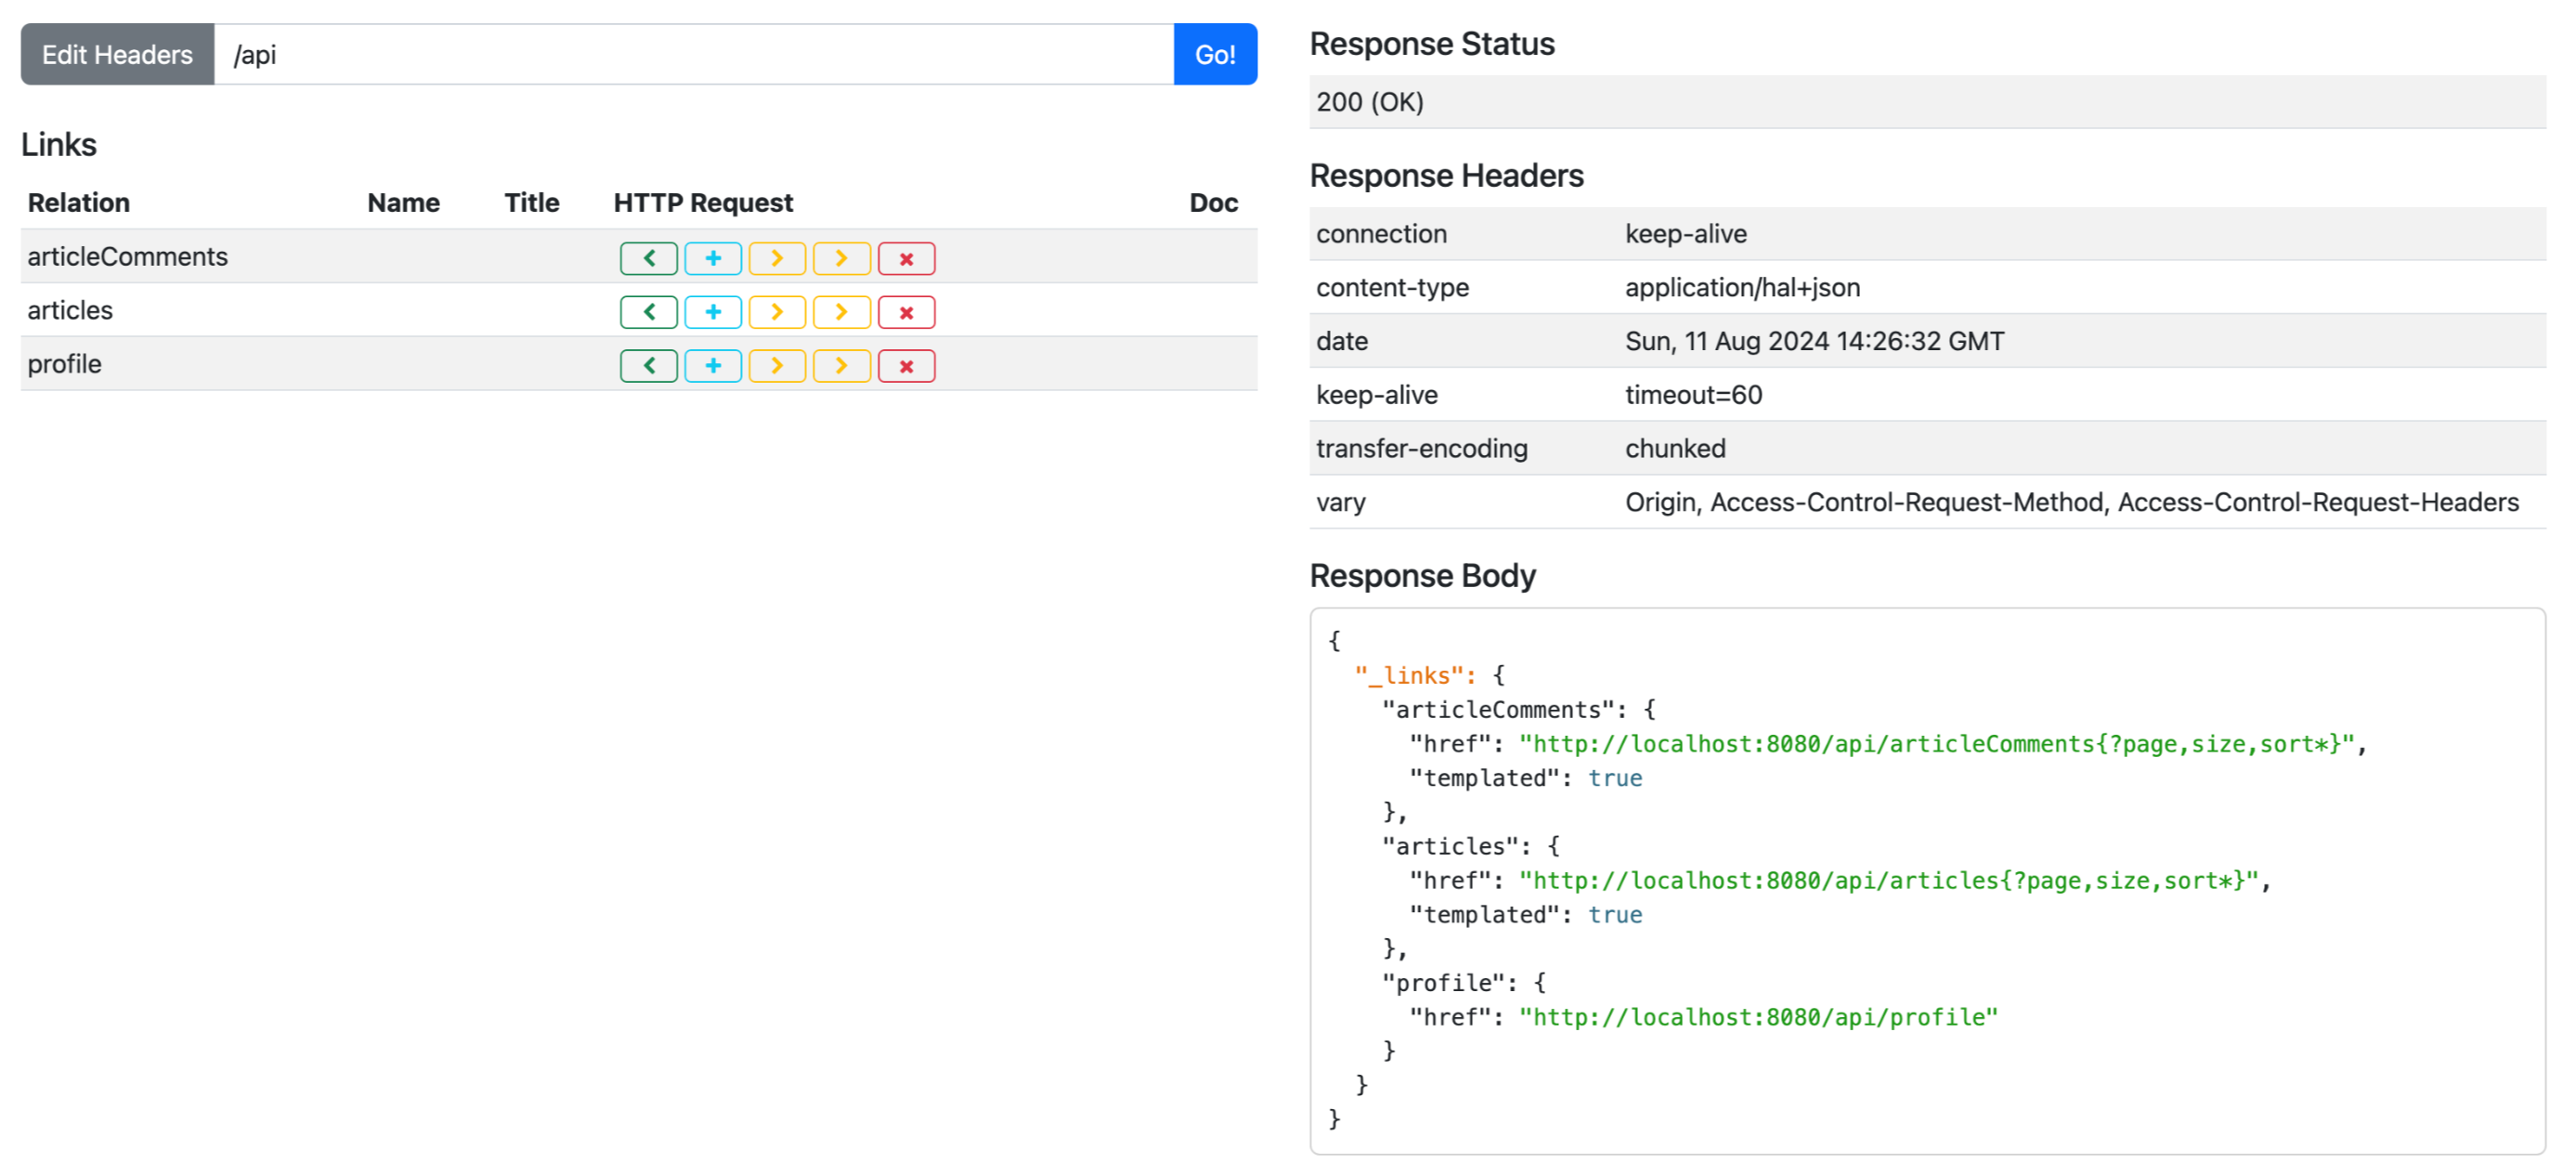
Task: Click second yellow PATCH arrow for articleComments
Action: [x=841, y=258]
